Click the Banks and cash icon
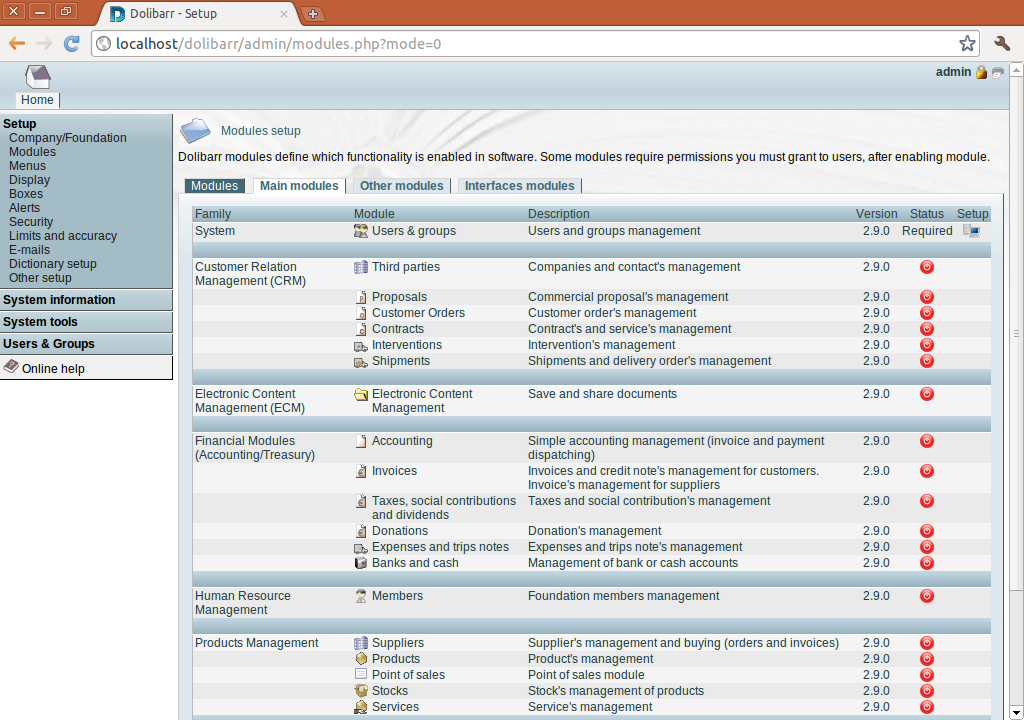1024x720 pixels. [x=360, y=563]
